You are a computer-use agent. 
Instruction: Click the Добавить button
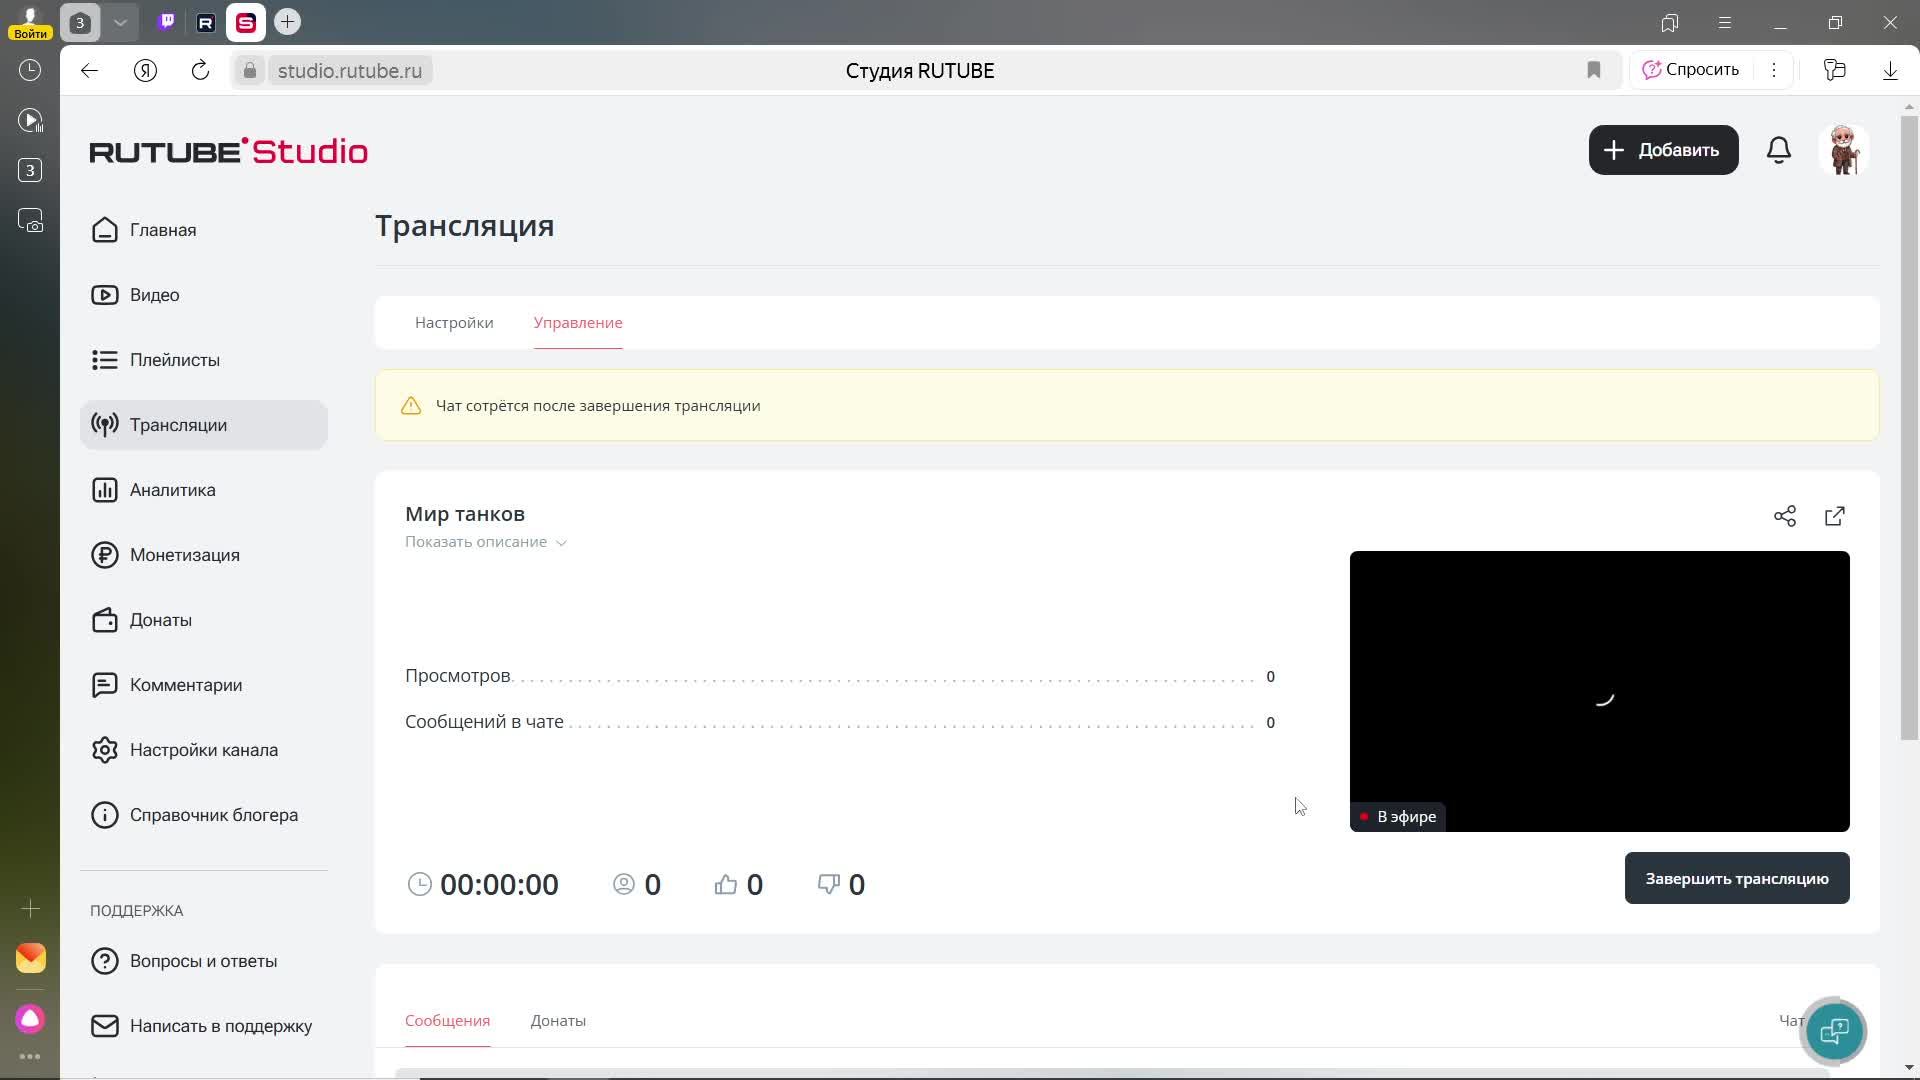pyautogui.click(x=1664, y=150)
